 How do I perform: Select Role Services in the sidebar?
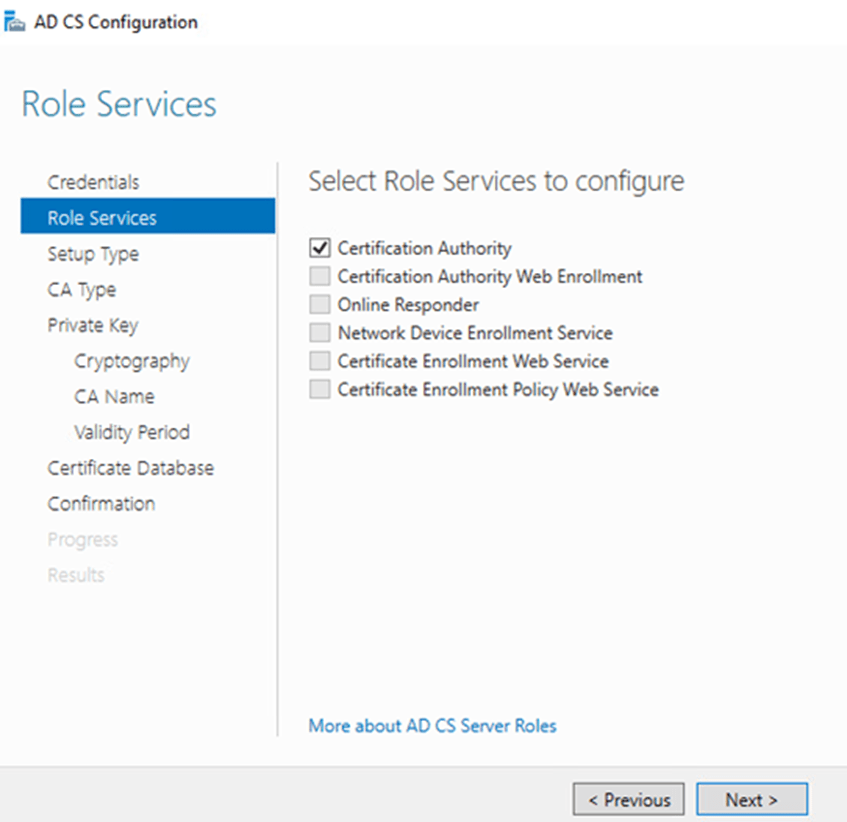click(x=102, y=218)
